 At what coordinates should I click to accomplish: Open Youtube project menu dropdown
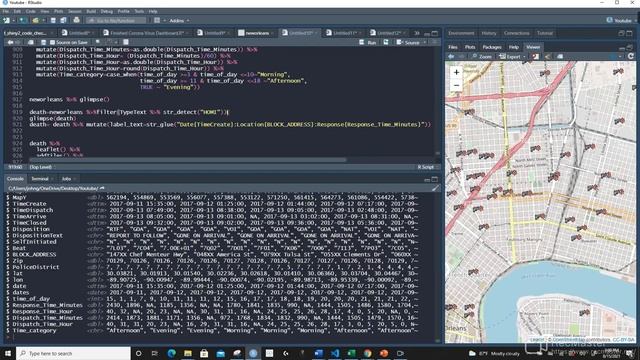621,20
